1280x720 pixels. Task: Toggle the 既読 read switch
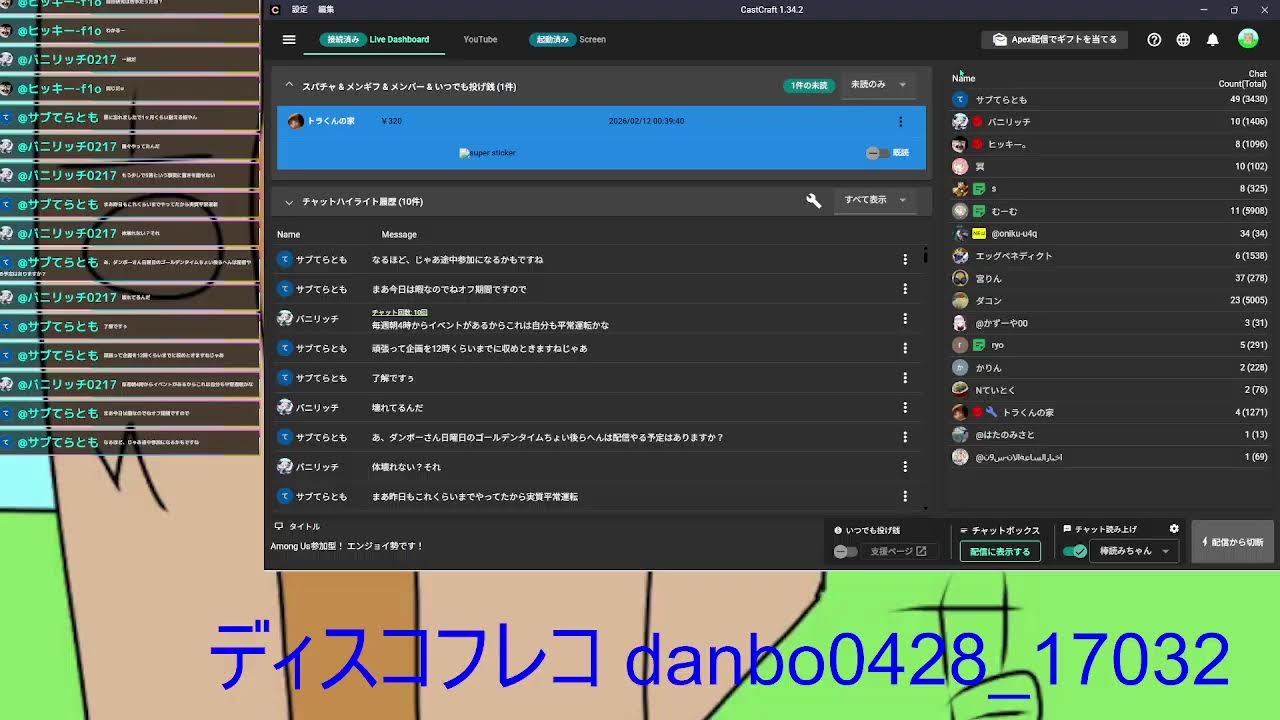[x=876, y=153]
